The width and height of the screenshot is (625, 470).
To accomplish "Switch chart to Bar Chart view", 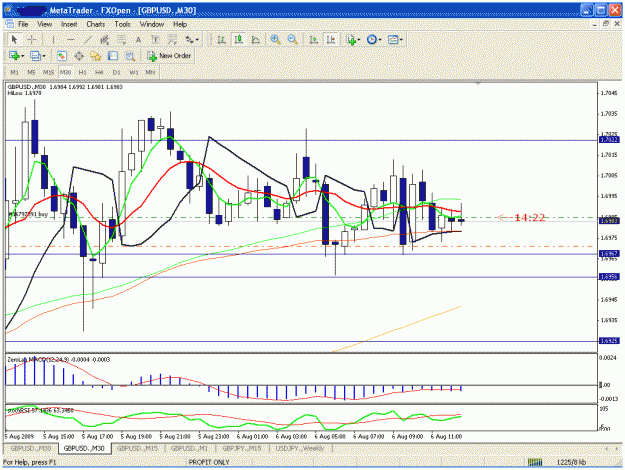I will 222,40.
